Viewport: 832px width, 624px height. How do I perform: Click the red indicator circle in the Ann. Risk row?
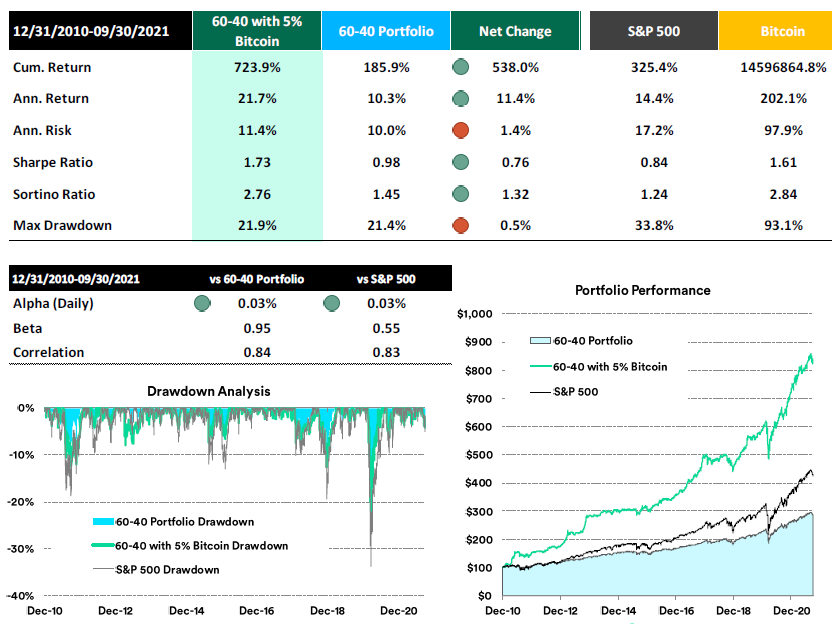[x=461, y=131]
